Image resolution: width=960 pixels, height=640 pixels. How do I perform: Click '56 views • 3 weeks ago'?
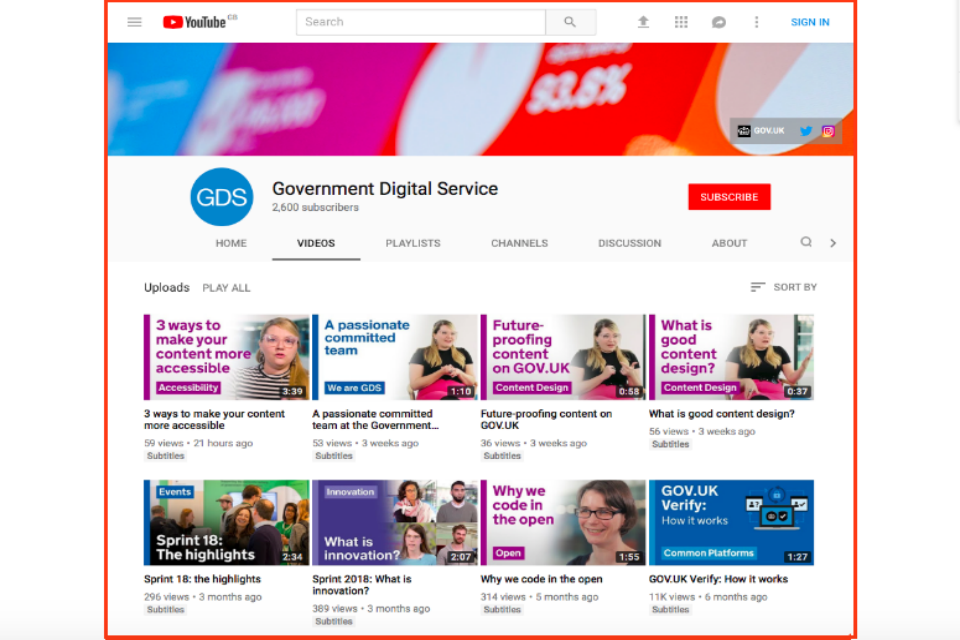(x=702, y=431)
